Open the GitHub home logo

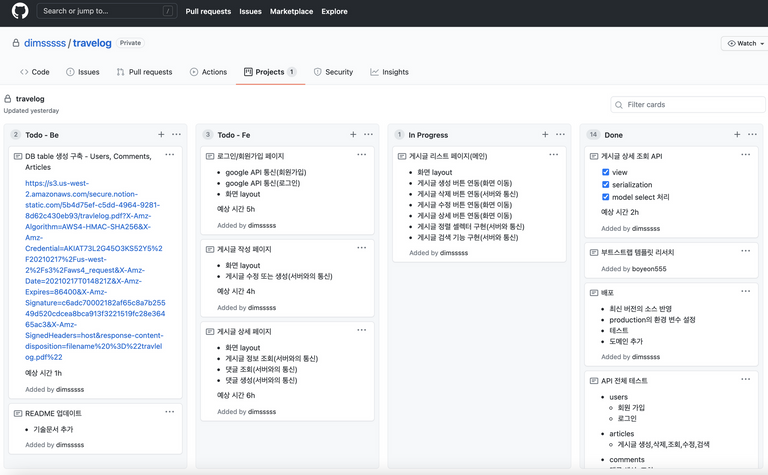click(20, 11)
